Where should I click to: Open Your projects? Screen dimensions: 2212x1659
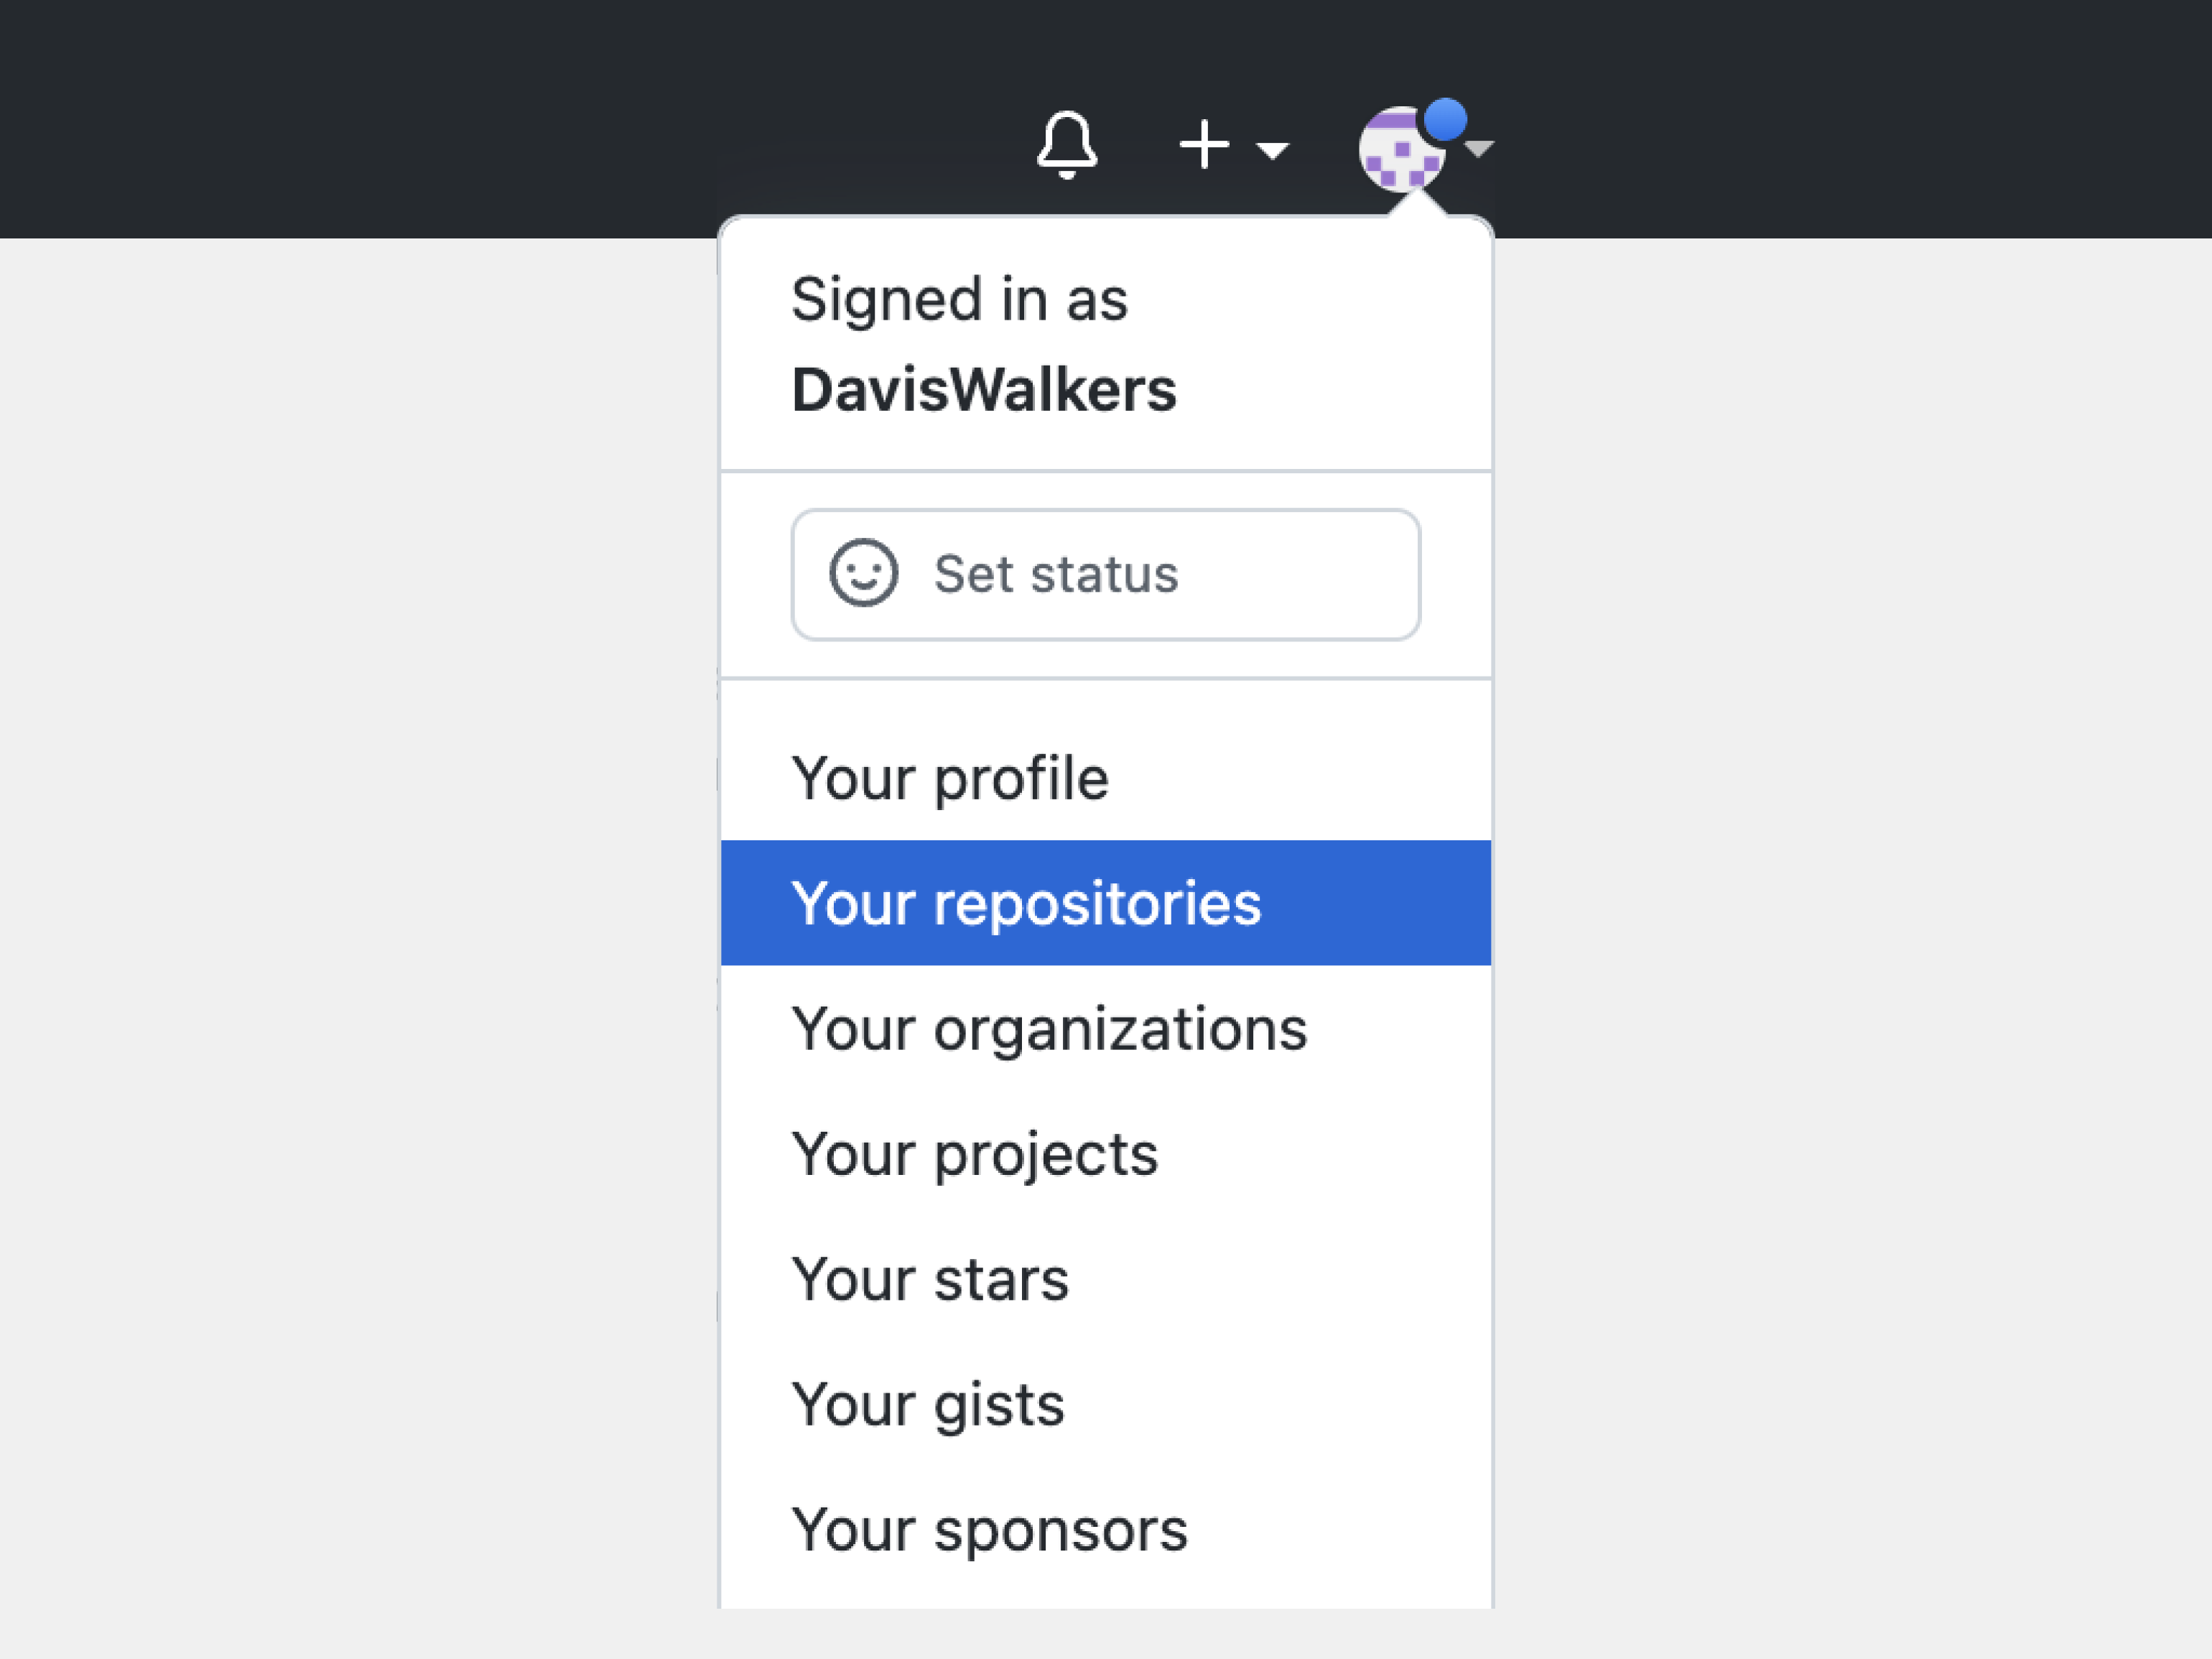pos(975,1154)
